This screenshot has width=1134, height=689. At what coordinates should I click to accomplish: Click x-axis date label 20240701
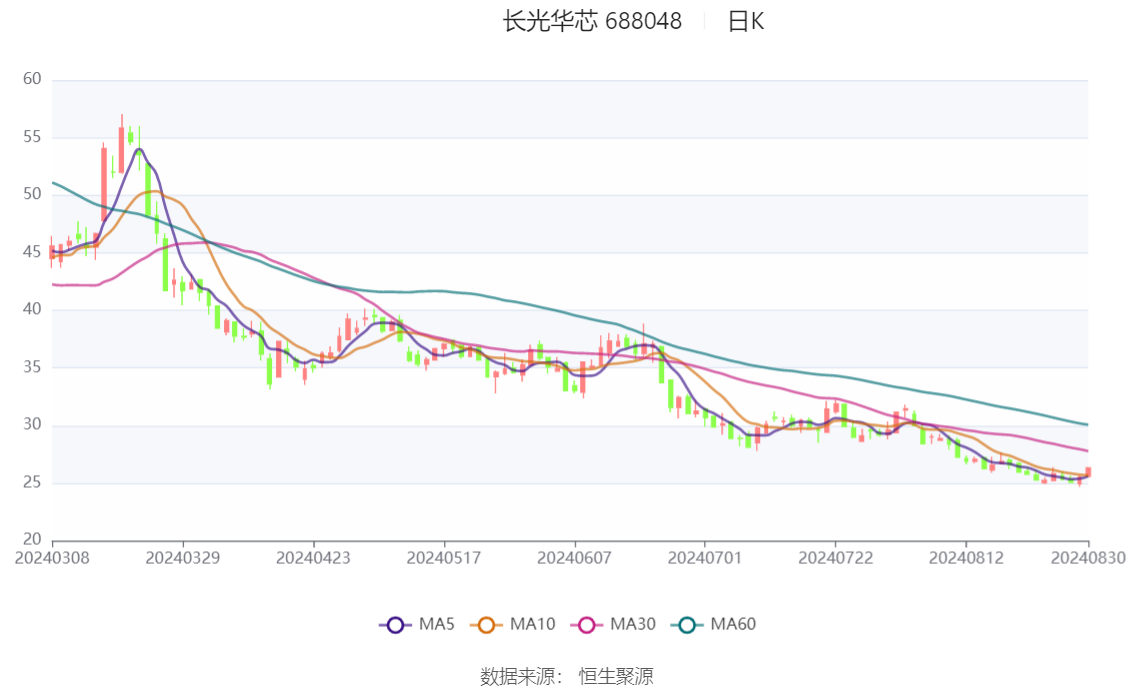(705, 558)
